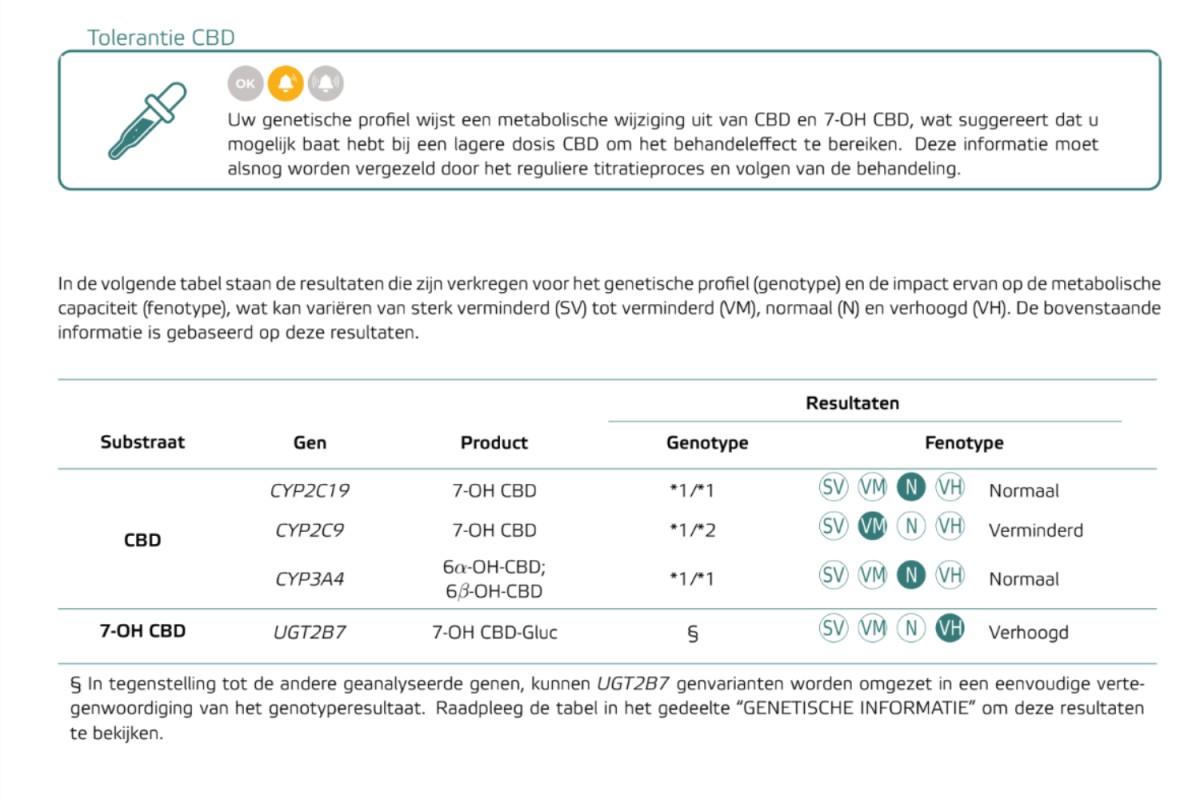
Task: Click the VM circle in CYP3A4 row
Action: 872,575
